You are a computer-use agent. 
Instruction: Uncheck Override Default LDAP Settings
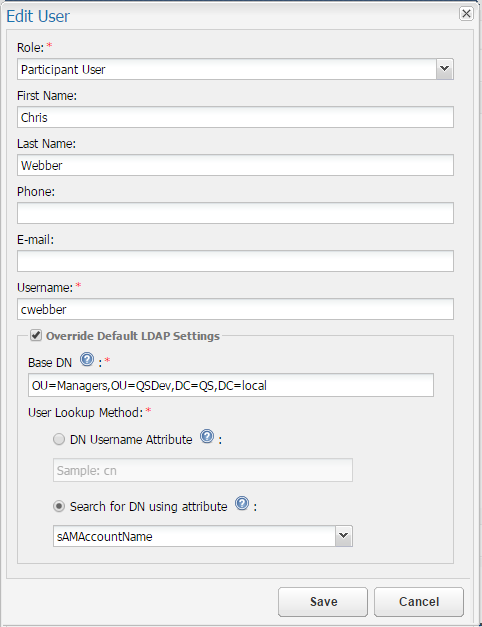tap(36, 335)
